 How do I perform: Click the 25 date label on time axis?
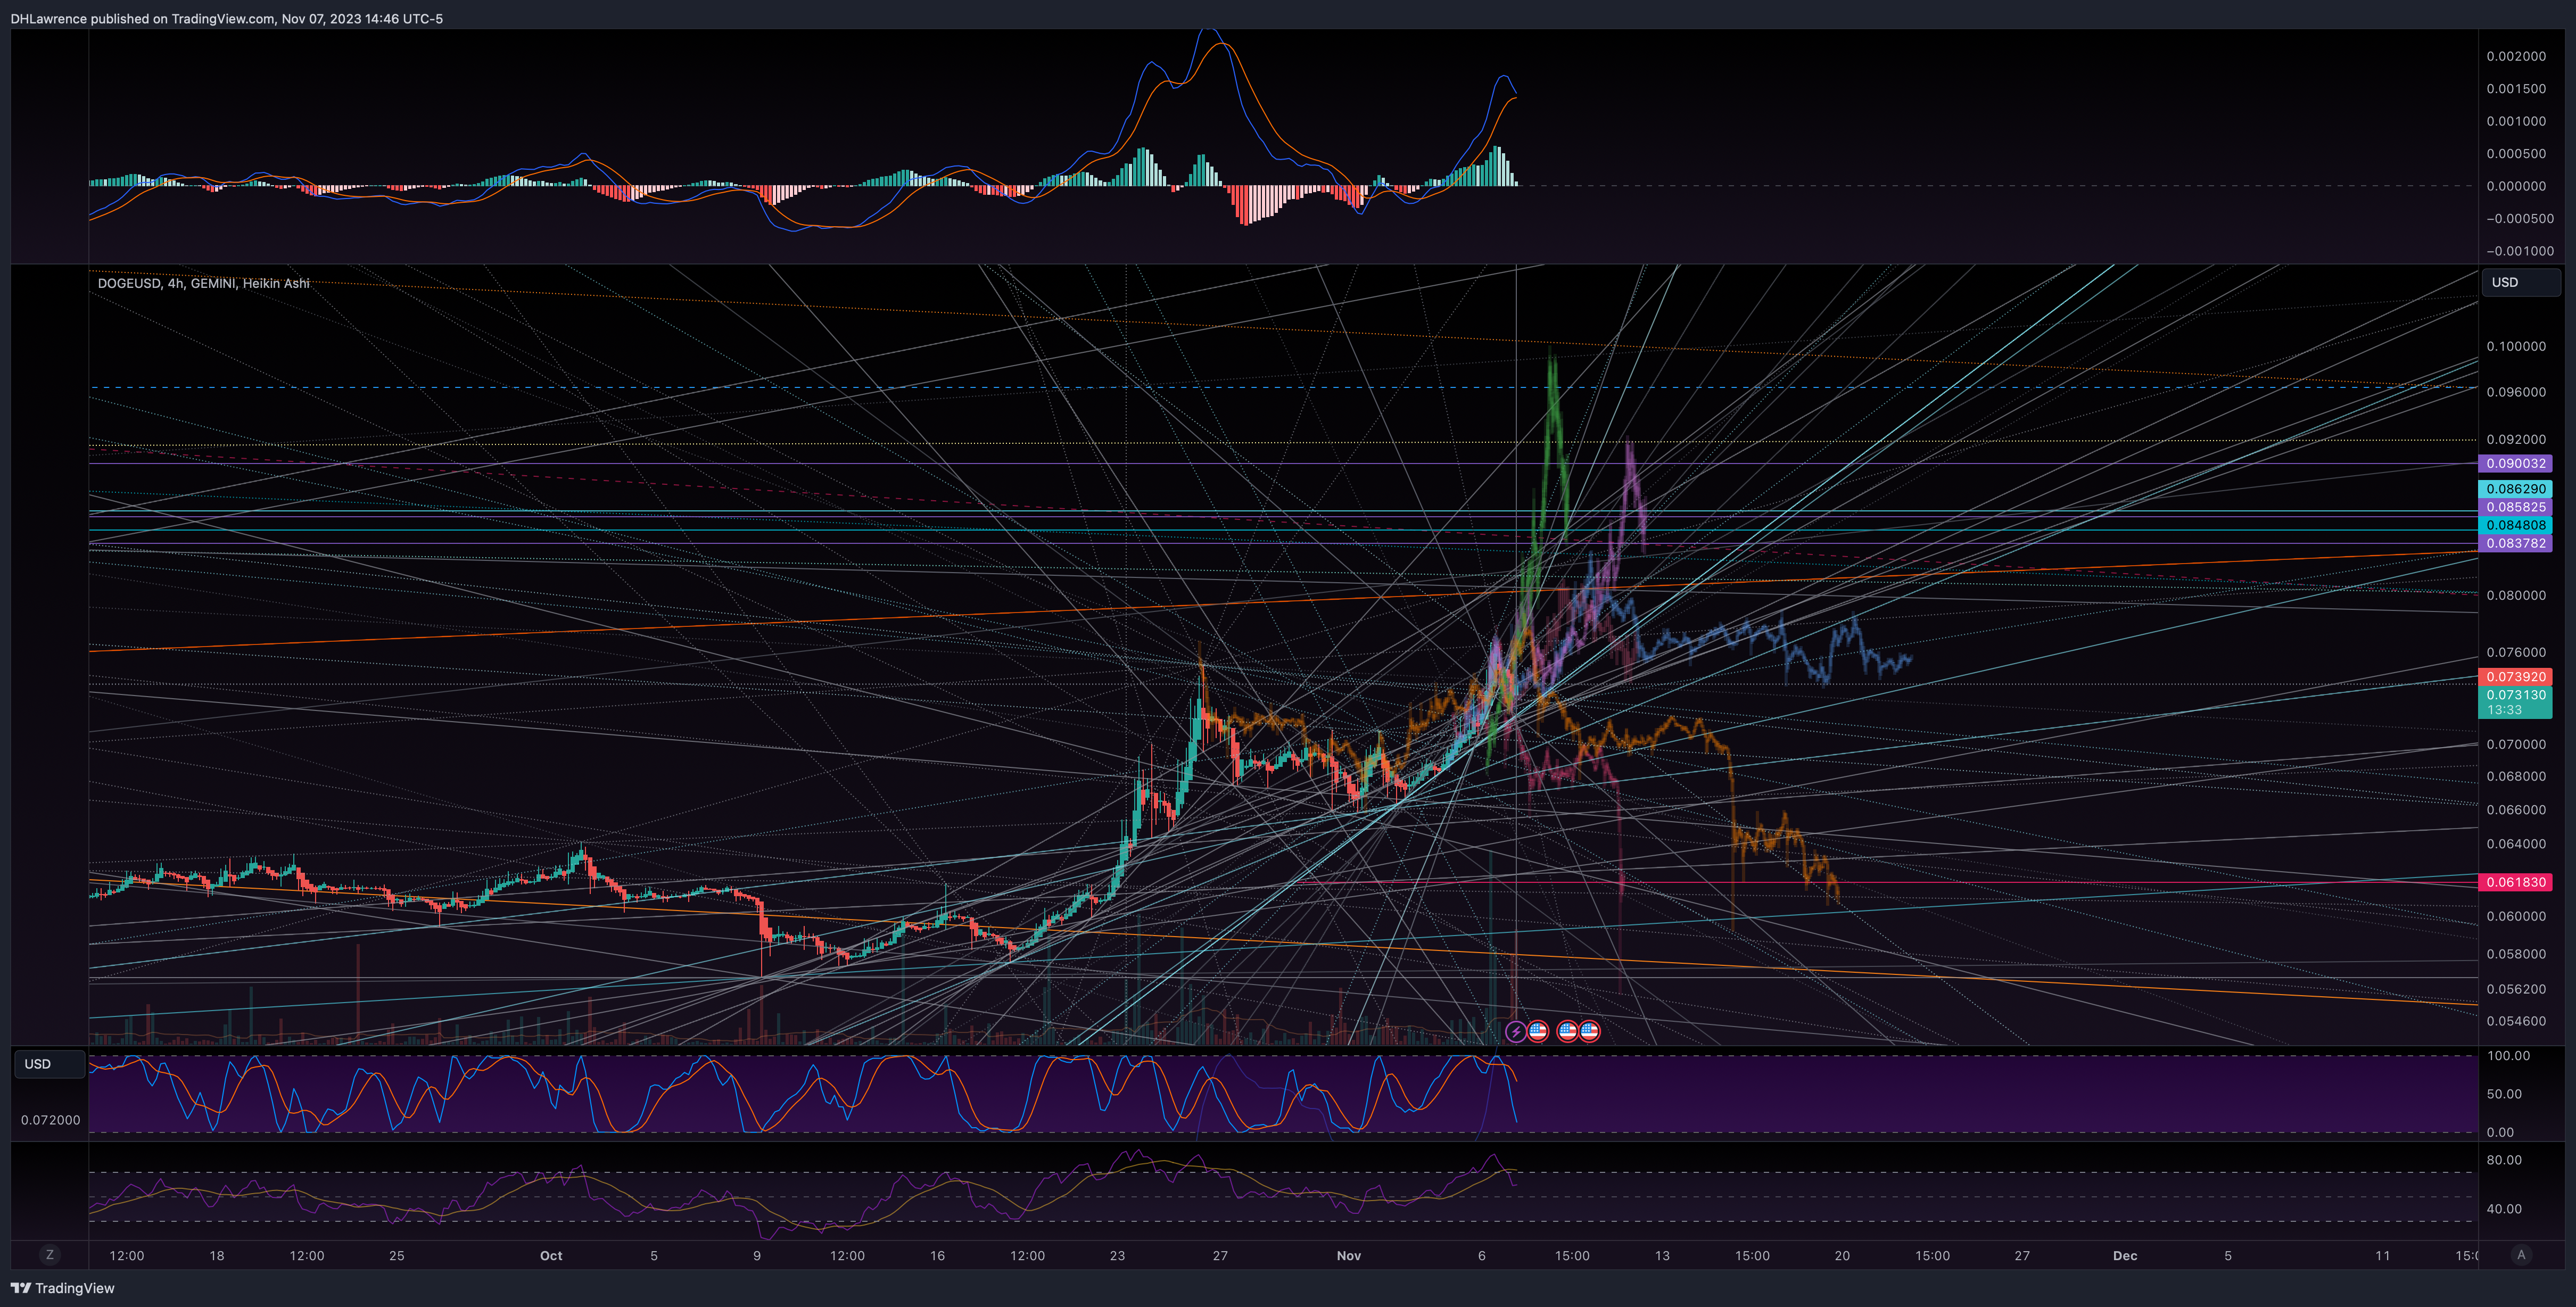[x=397, y=1256]
